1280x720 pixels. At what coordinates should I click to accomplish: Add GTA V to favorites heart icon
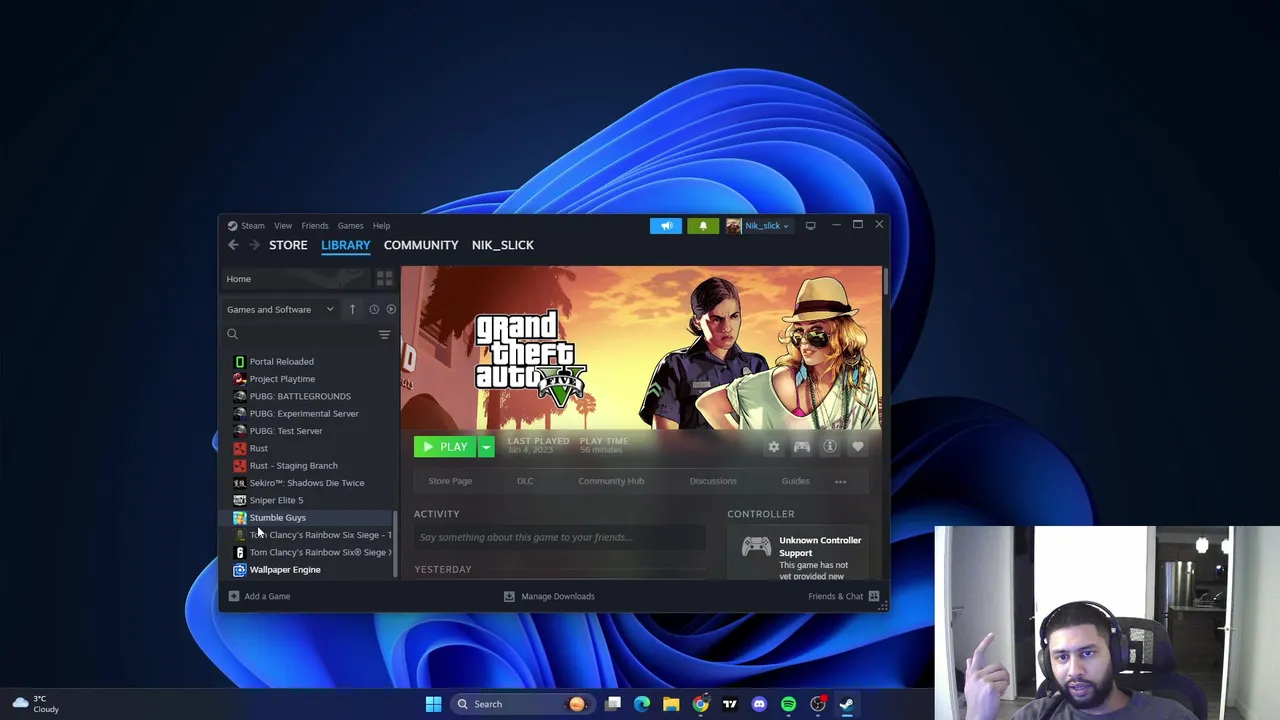coord(858,447)
